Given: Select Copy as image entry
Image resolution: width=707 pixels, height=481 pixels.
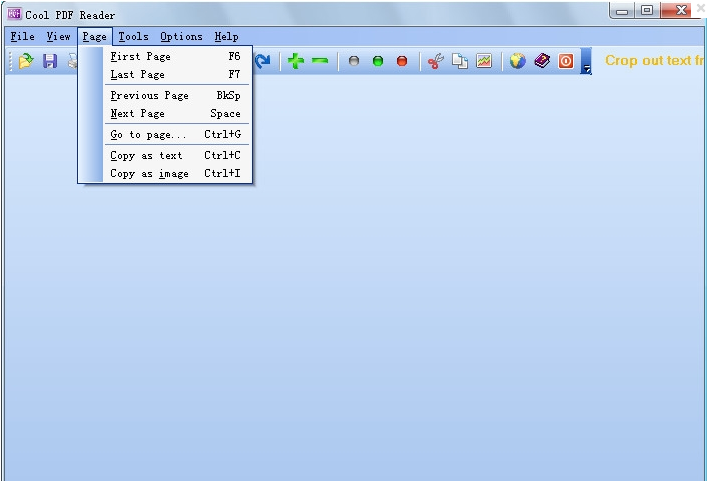Looking at the screenshot, I should [176, 174].
